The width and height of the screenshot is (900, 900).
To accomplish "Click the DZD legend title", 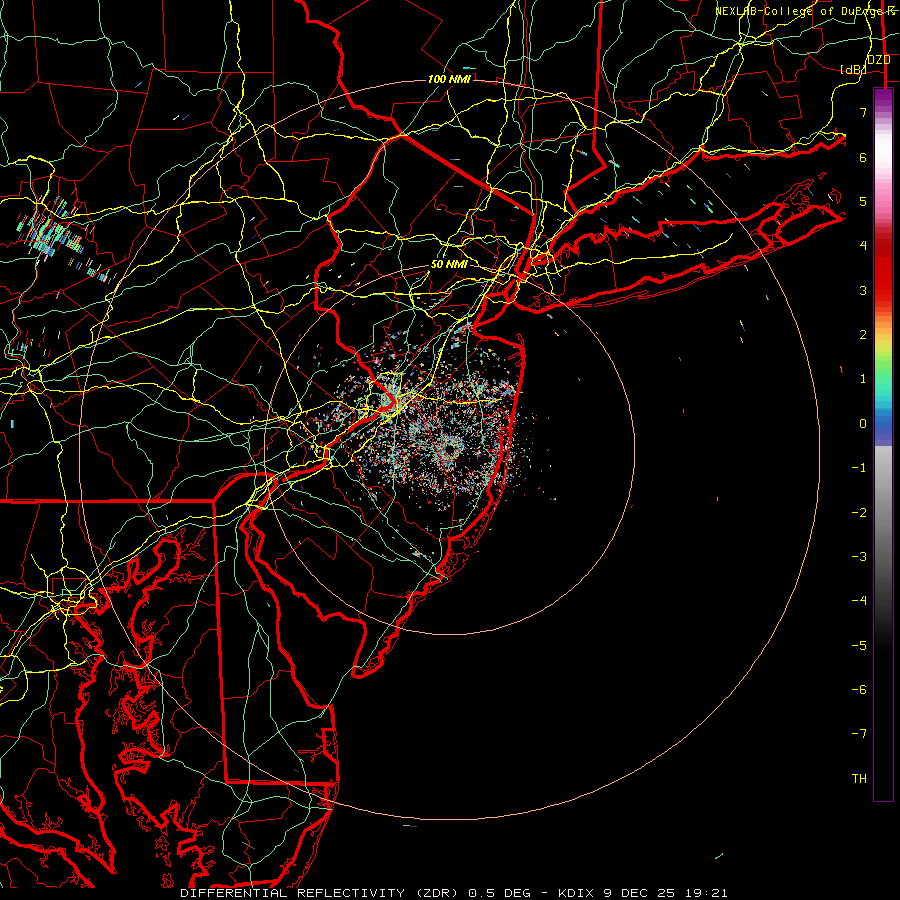I will (879, 60).
